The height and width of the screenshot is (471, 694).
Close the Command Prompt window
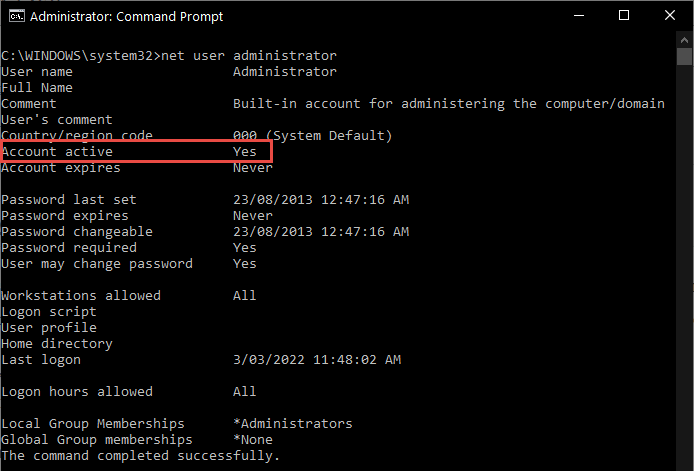671,16
